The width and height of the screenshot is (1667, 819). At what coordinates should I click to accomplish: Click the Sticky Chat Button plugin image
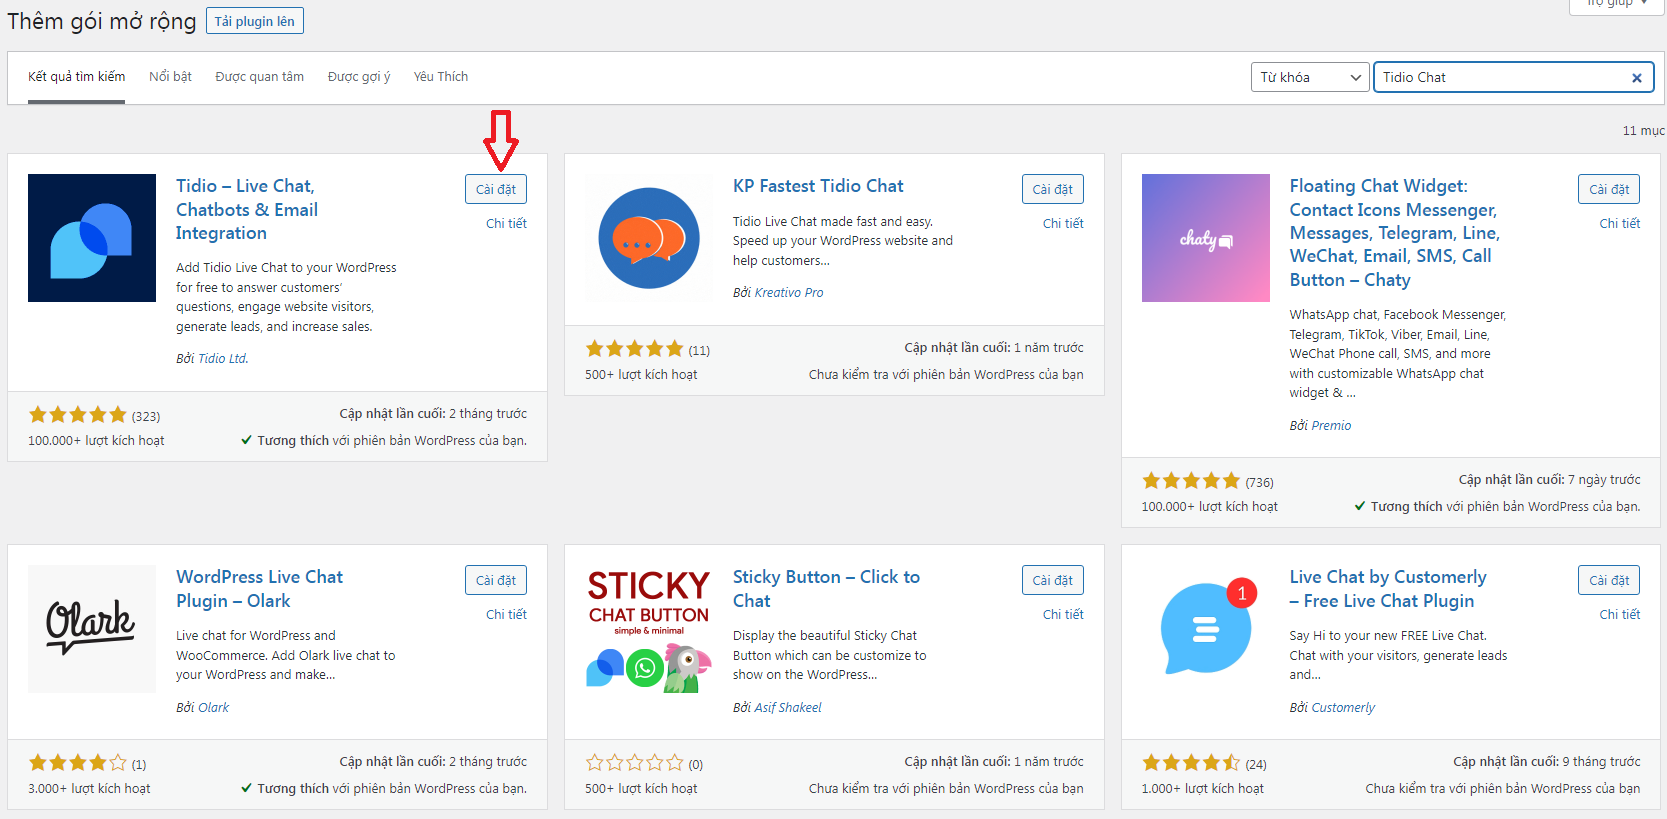(x=648, y=628)
